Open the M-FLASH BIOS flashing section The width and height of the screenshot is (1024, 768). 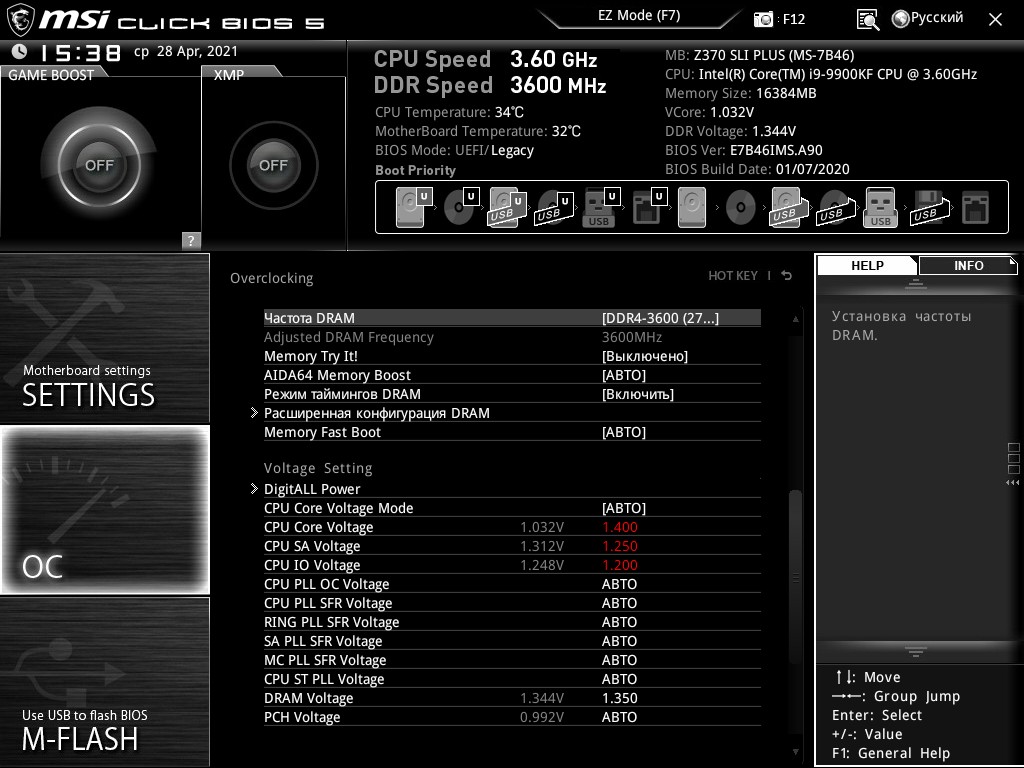click(x=105, y=681)
